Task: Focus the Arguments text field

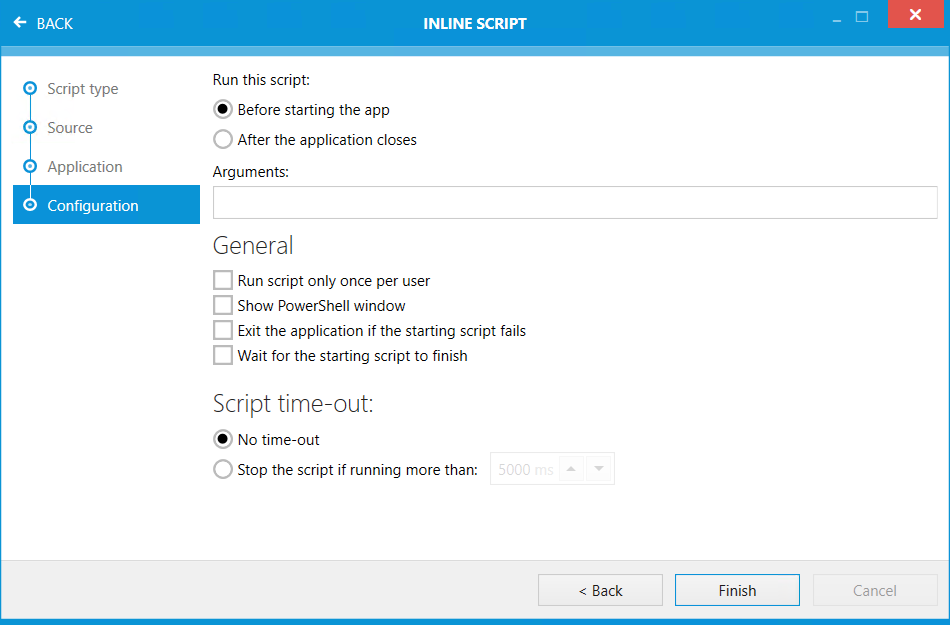Action: (574, 202)
